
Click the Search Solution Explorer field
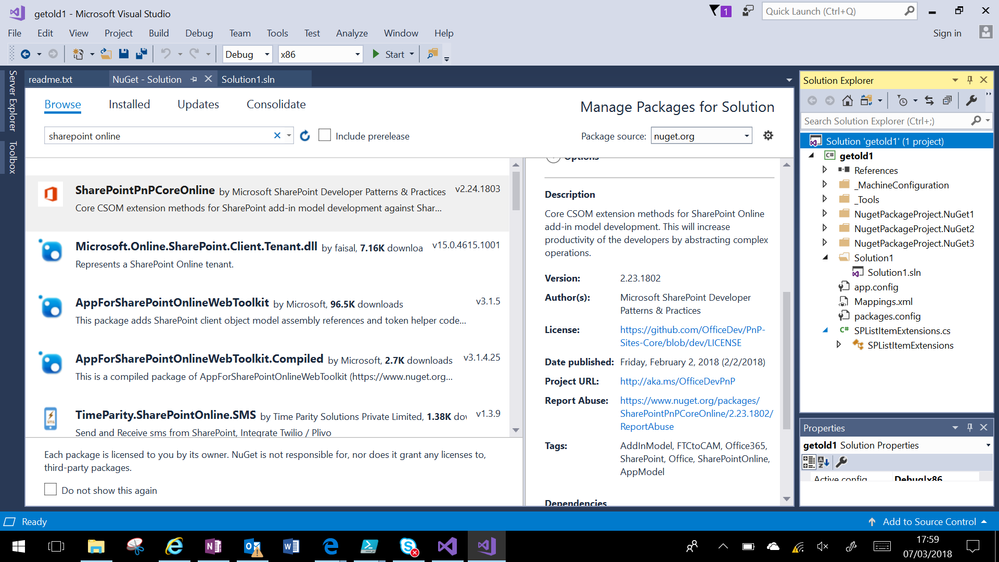point(886,120)
